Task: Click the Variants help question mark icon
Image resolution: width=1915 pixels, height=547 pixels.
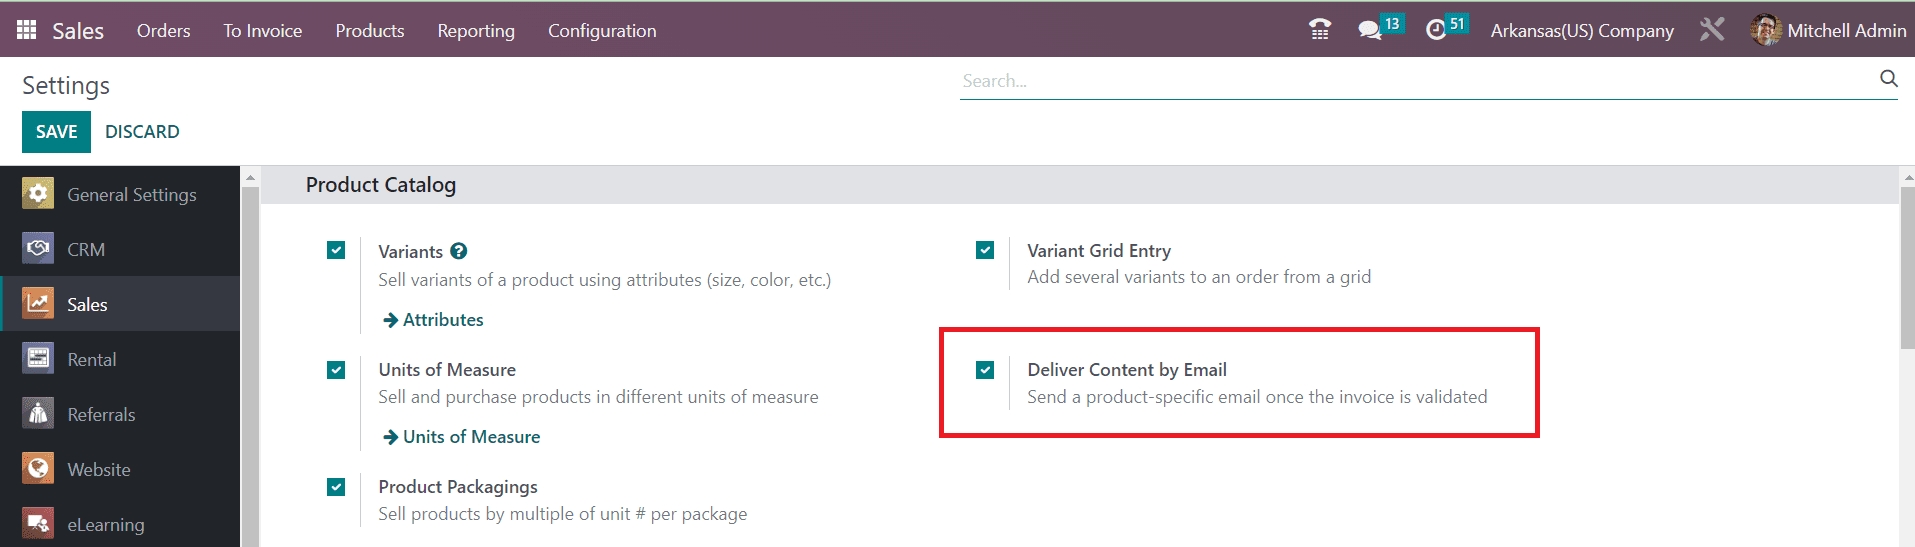Action: pyautogui.click(x=459, y=251)
